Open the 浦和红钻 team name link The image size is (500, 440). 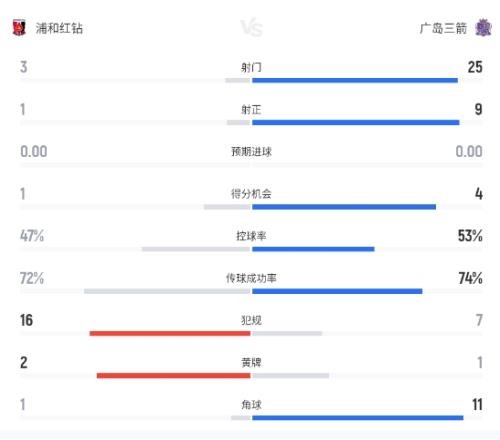tap(59, 28)
